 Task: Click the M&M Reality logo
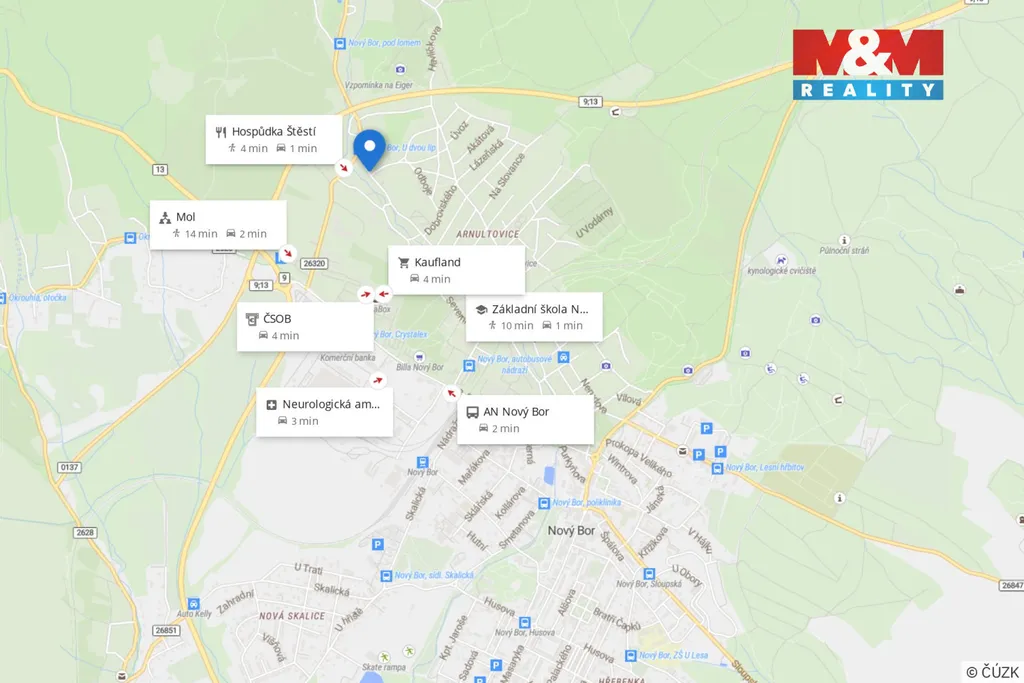coord(868,65)
